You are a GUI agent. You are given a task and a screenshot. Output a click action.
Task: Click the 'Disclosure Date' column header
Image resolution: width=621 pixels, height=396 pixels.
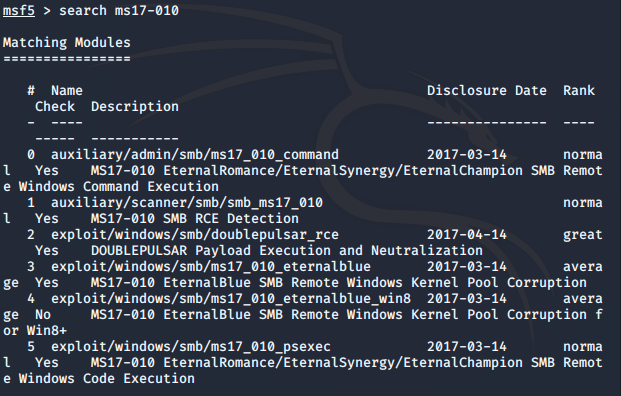(x=487, y=91)
